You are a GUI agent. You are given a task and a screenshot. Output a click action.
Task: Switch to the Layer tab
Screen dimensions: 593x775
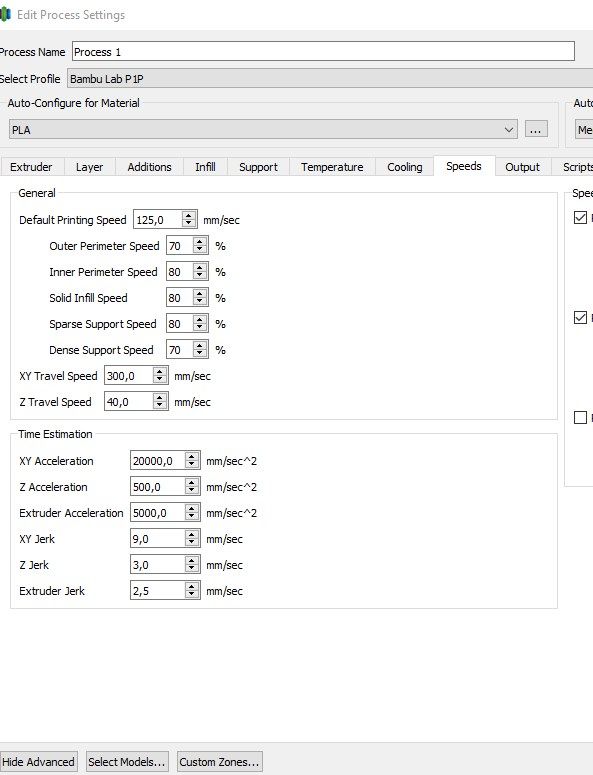tap(89, 167)
